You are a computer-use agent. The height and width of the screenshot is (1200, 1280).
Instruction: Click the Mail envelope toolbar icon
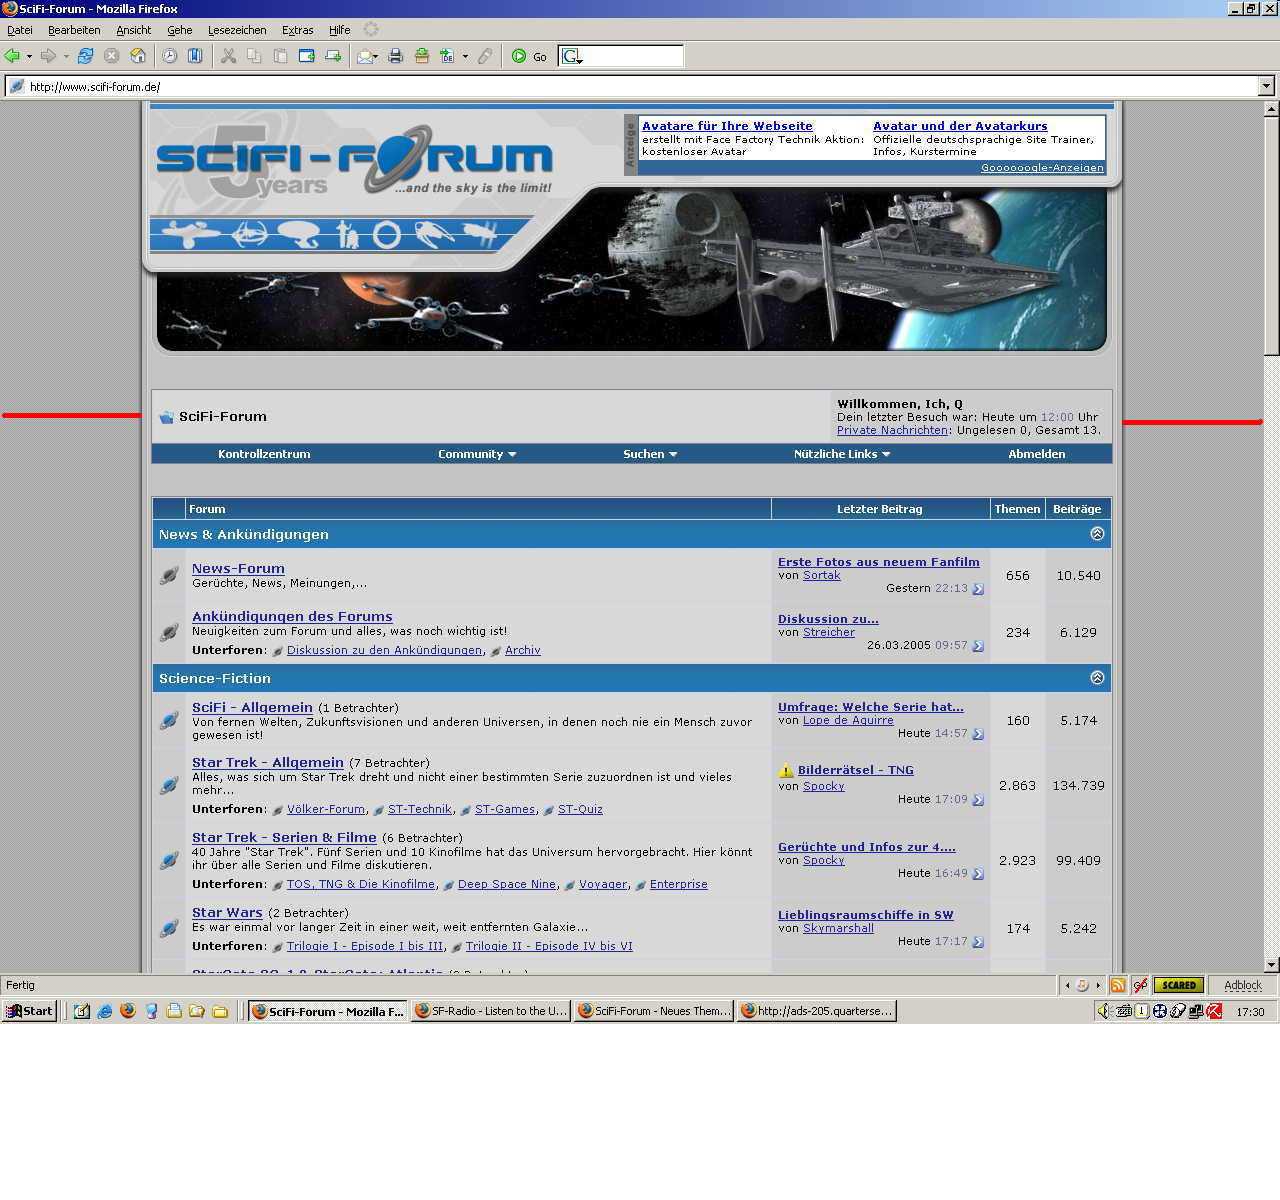(x=365, y=56)
